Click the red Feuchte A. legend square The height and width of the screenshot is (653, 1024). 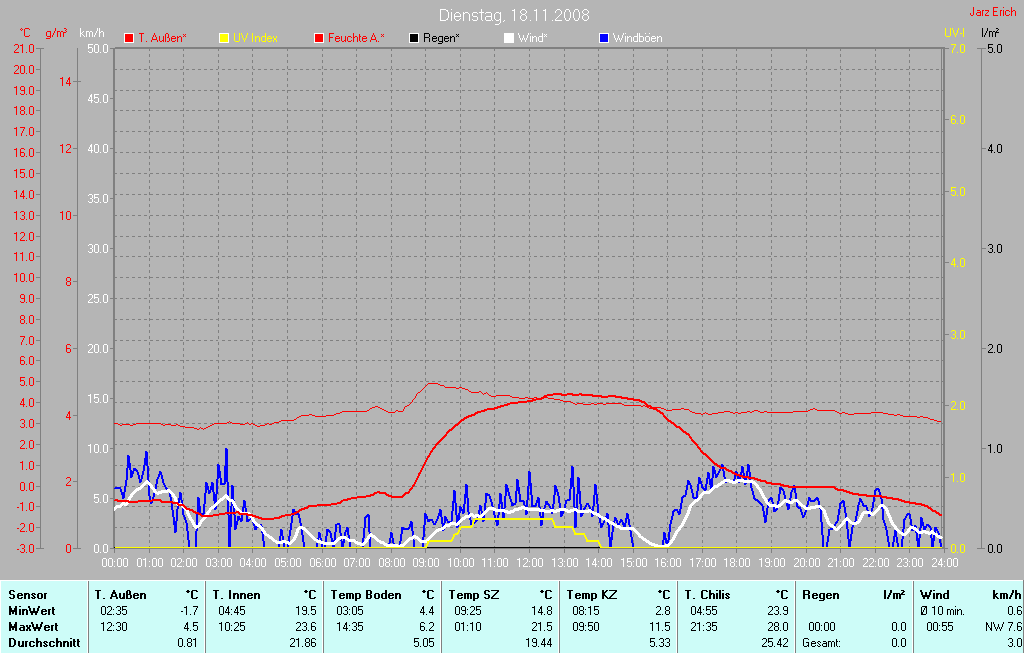319,38
